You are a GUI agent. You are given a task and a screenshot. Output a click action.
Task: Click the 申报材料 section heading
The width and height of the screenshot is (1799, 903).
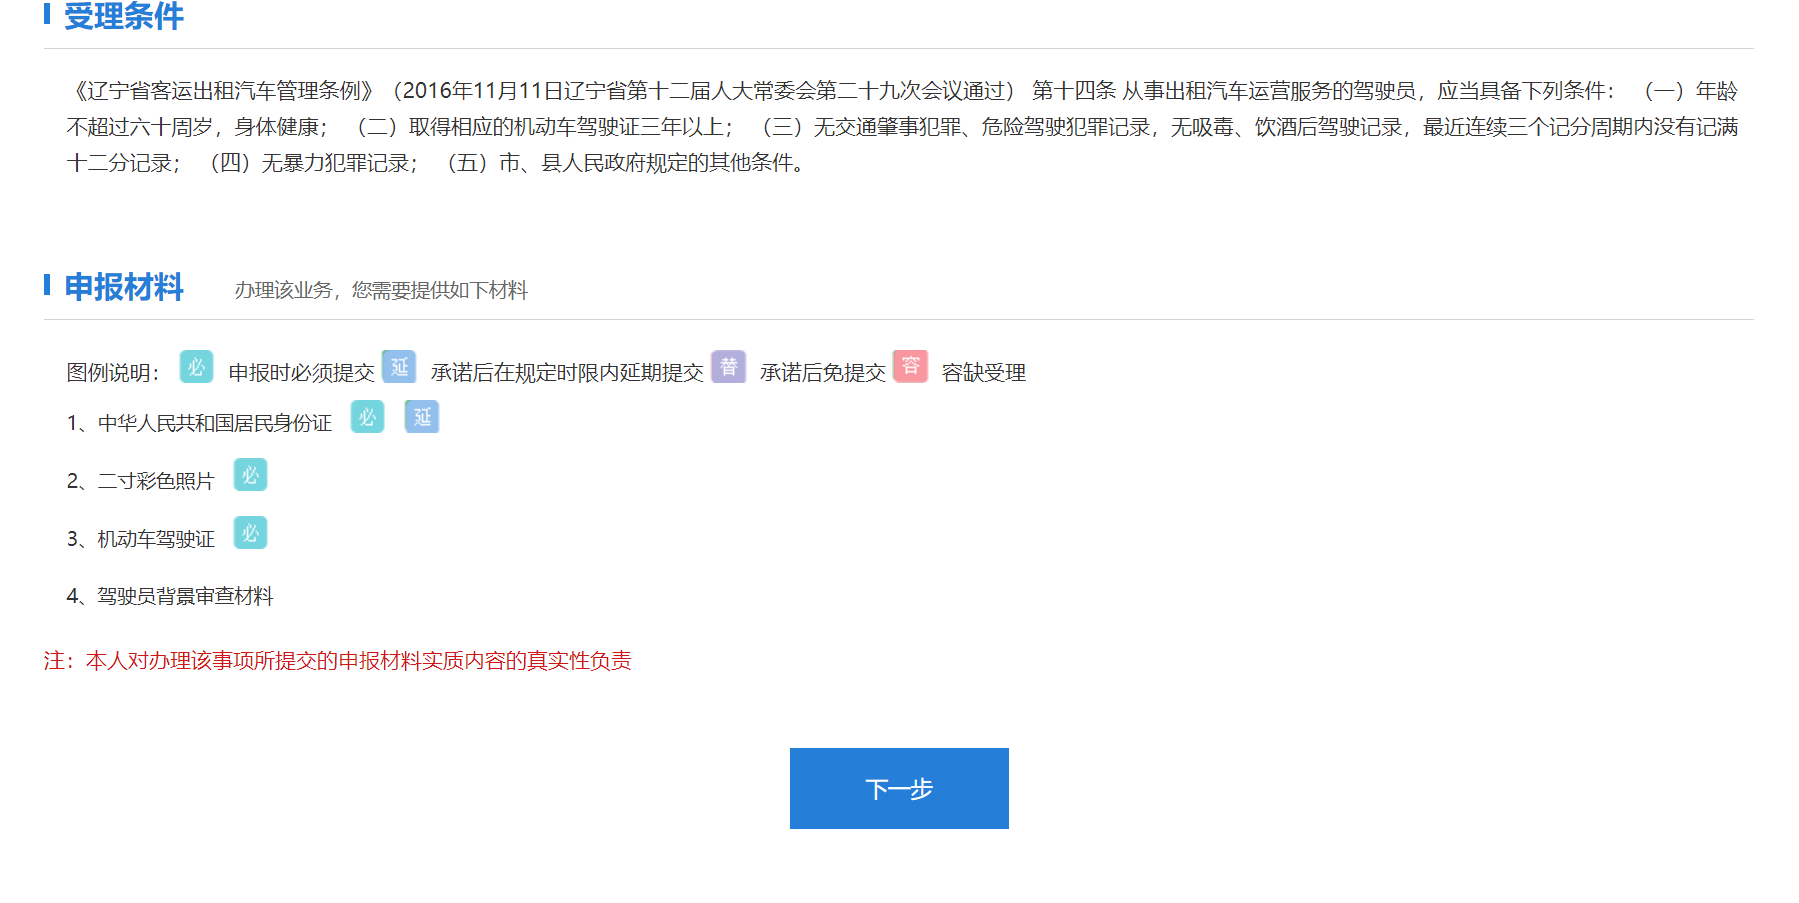pos(124,288)
